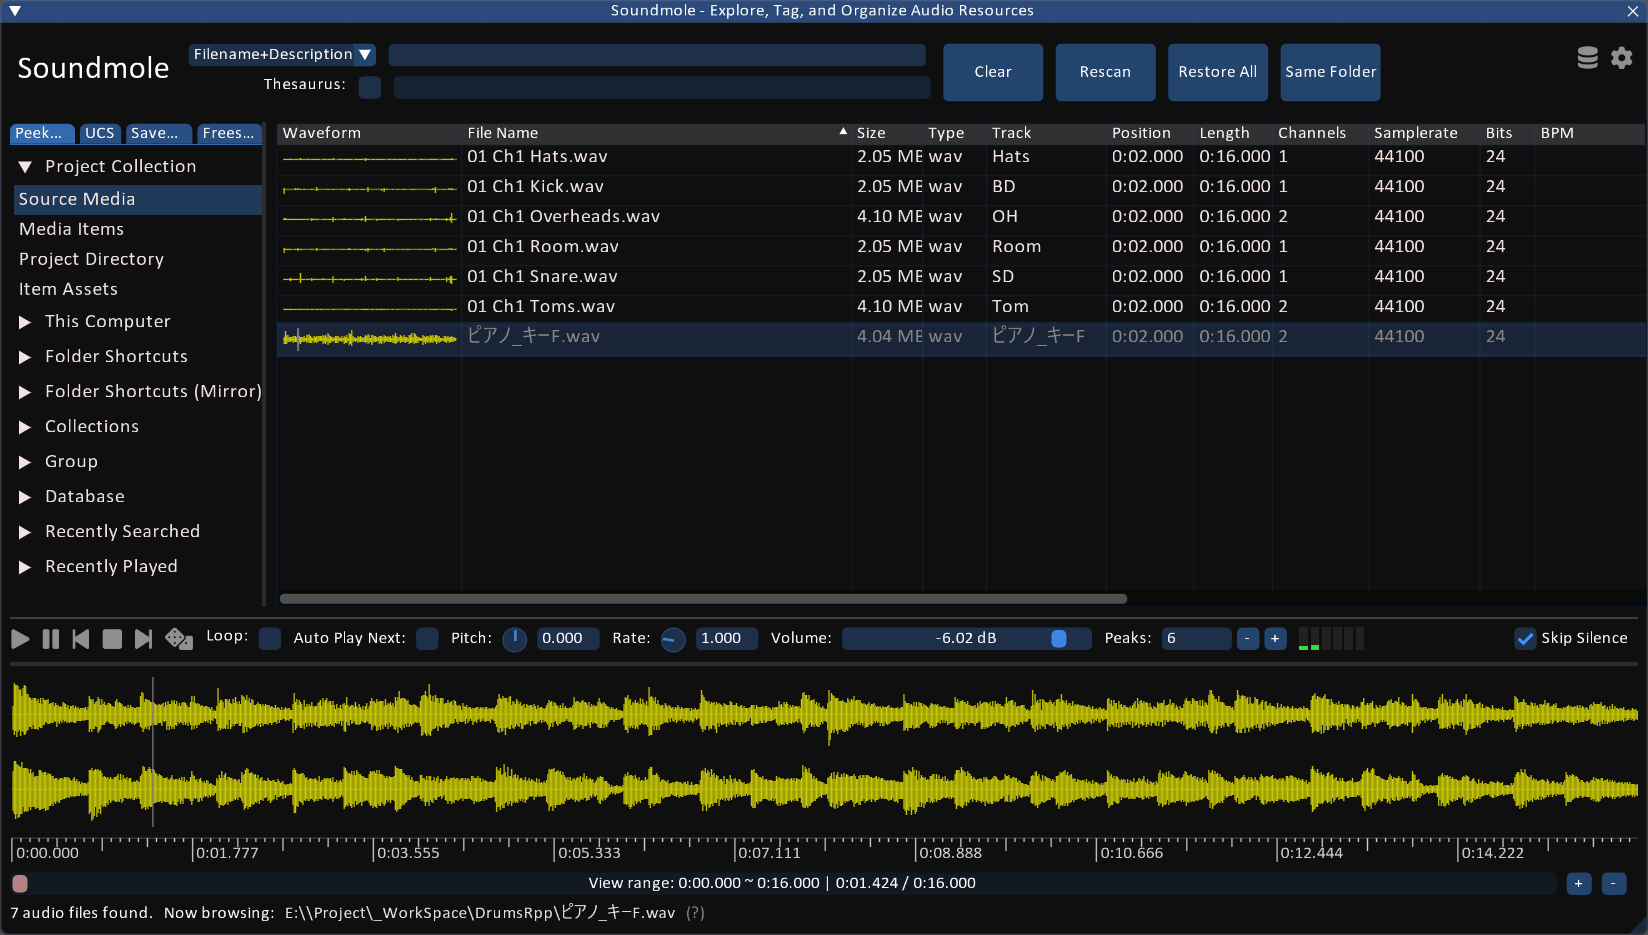Switch to the UCS tab

100,133
